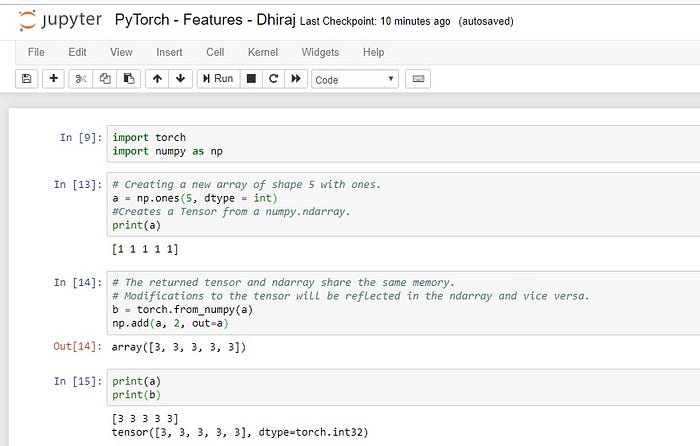The image size is (700, 446).
Task: Click the print(b) line in cell 15
Action: pos(136,395)
